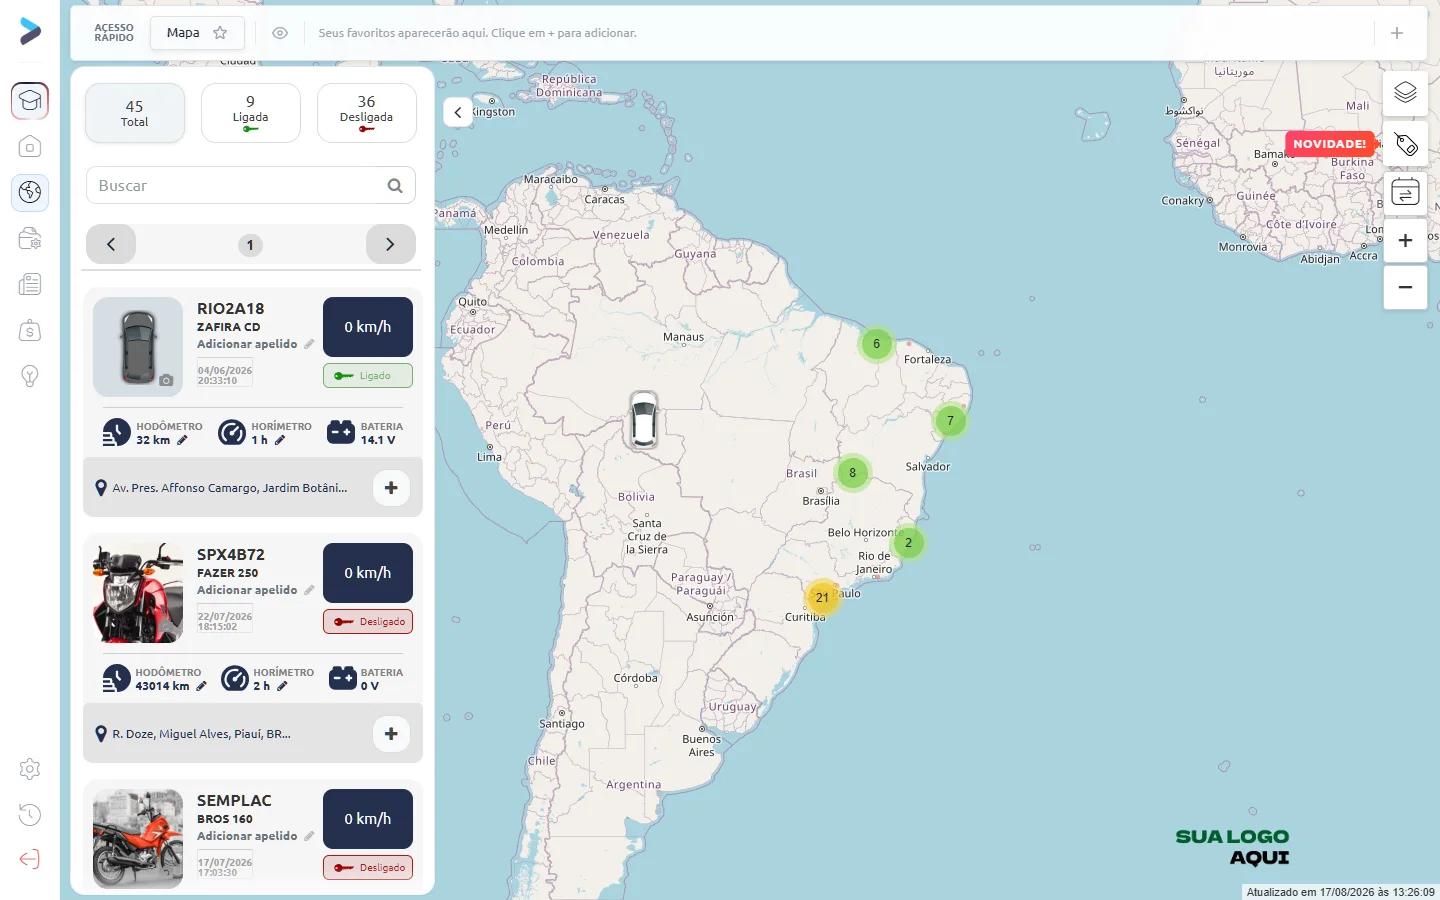Open the settings gear in sidebar
The height and width of the screenshot is (900, 1440).
[30, 769]
